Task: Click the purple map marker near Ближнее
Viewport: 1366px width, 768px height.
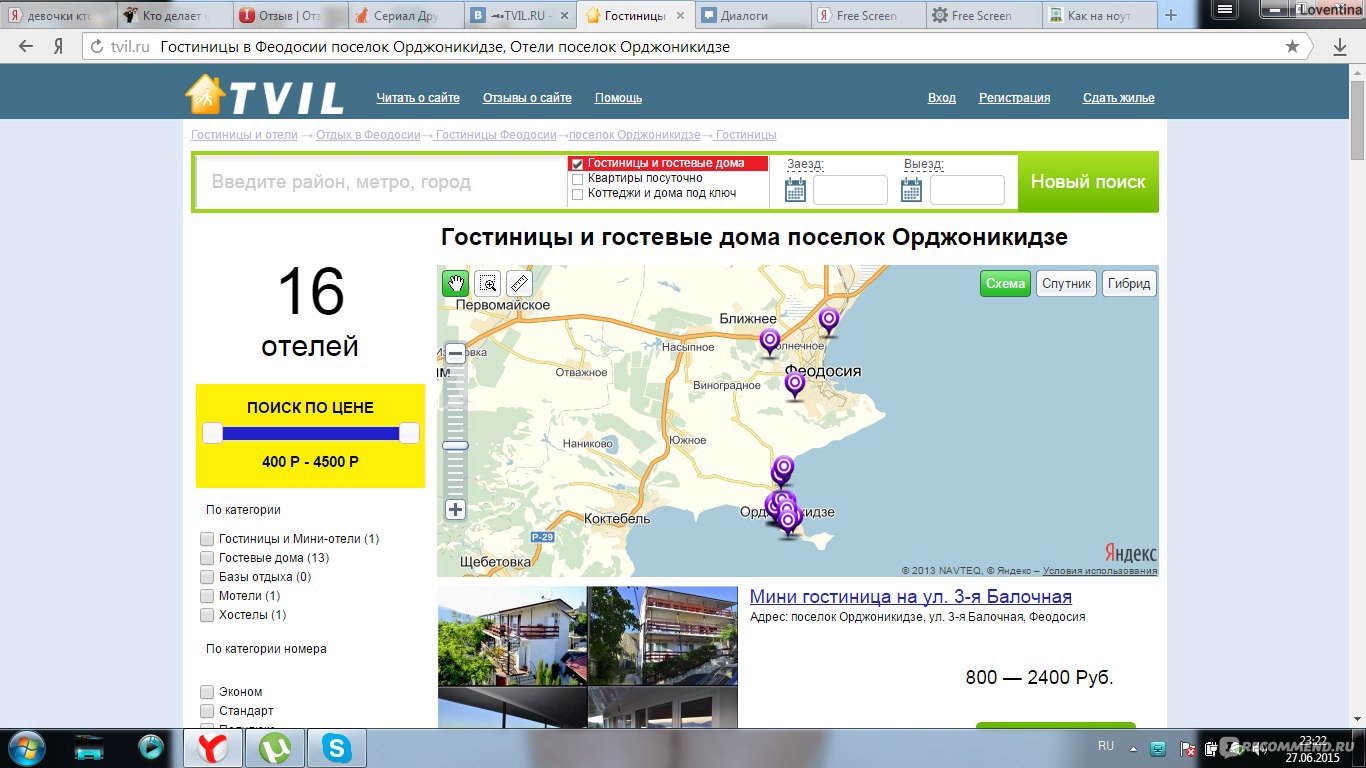Action: tap(769, 342)
